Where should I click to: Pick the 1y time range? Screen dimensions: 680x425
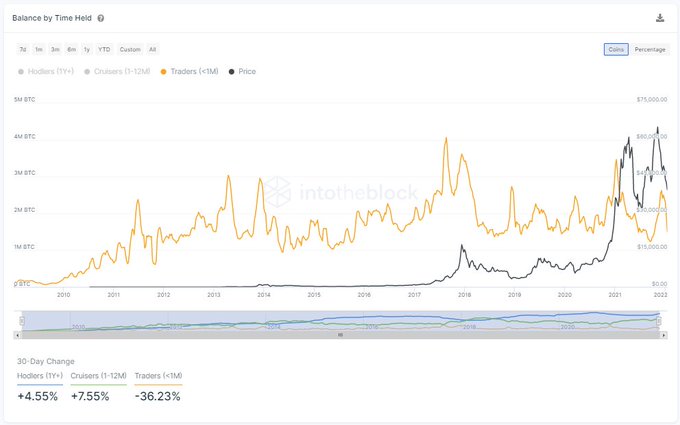pos(86,49)
